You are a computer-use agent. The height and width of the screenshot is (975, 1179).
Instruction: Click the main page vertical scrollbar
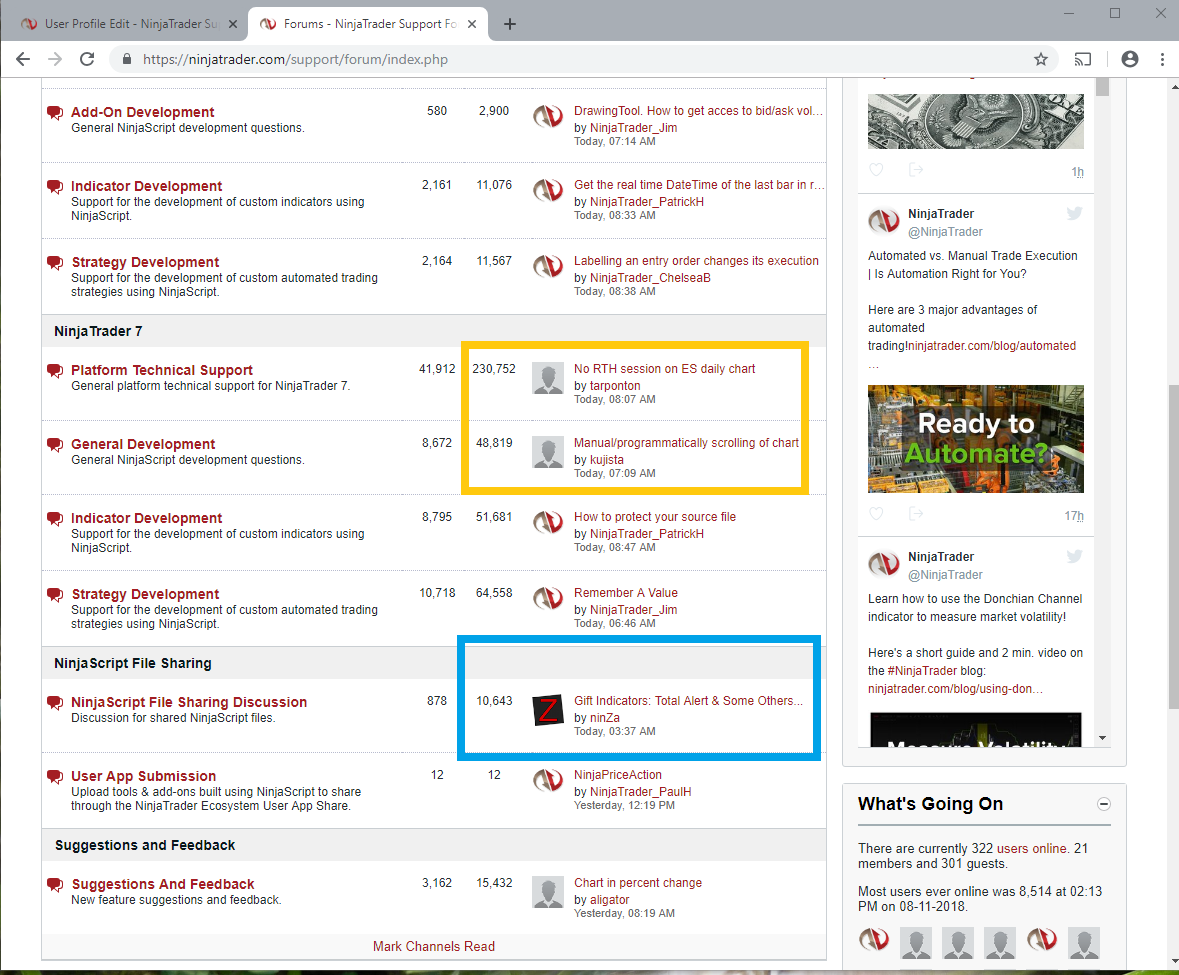point(1174,546)
